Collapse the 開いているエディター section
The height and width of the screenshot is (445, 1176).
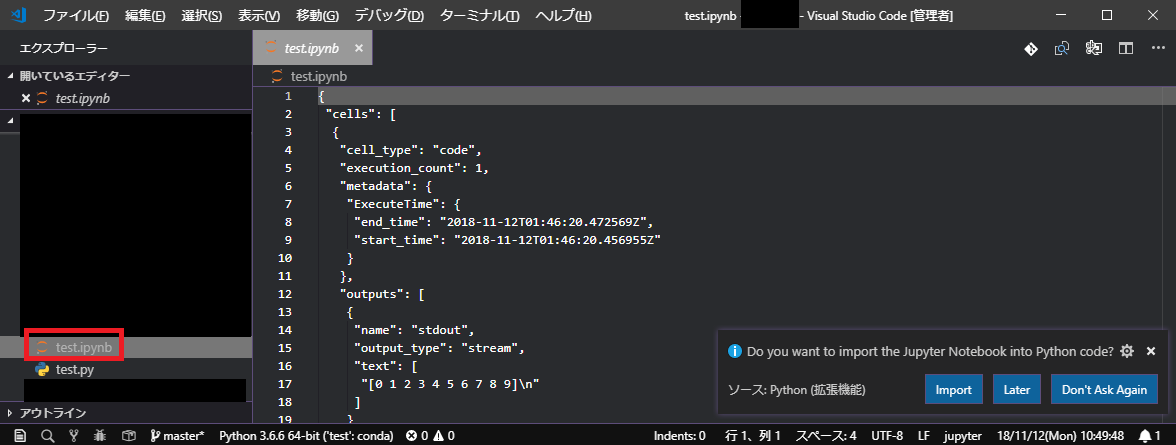11,76
